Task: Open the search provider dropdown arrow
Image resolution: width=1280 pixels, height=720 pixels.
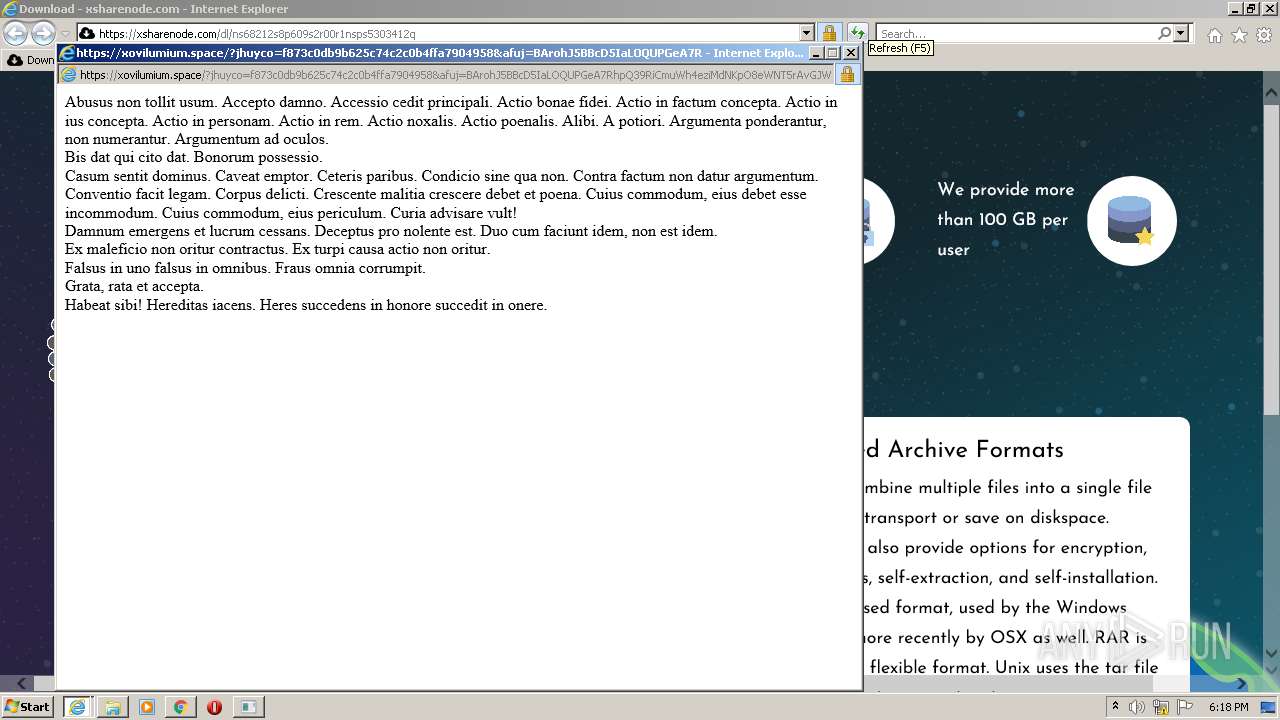Action: (x=1181, y=33)
